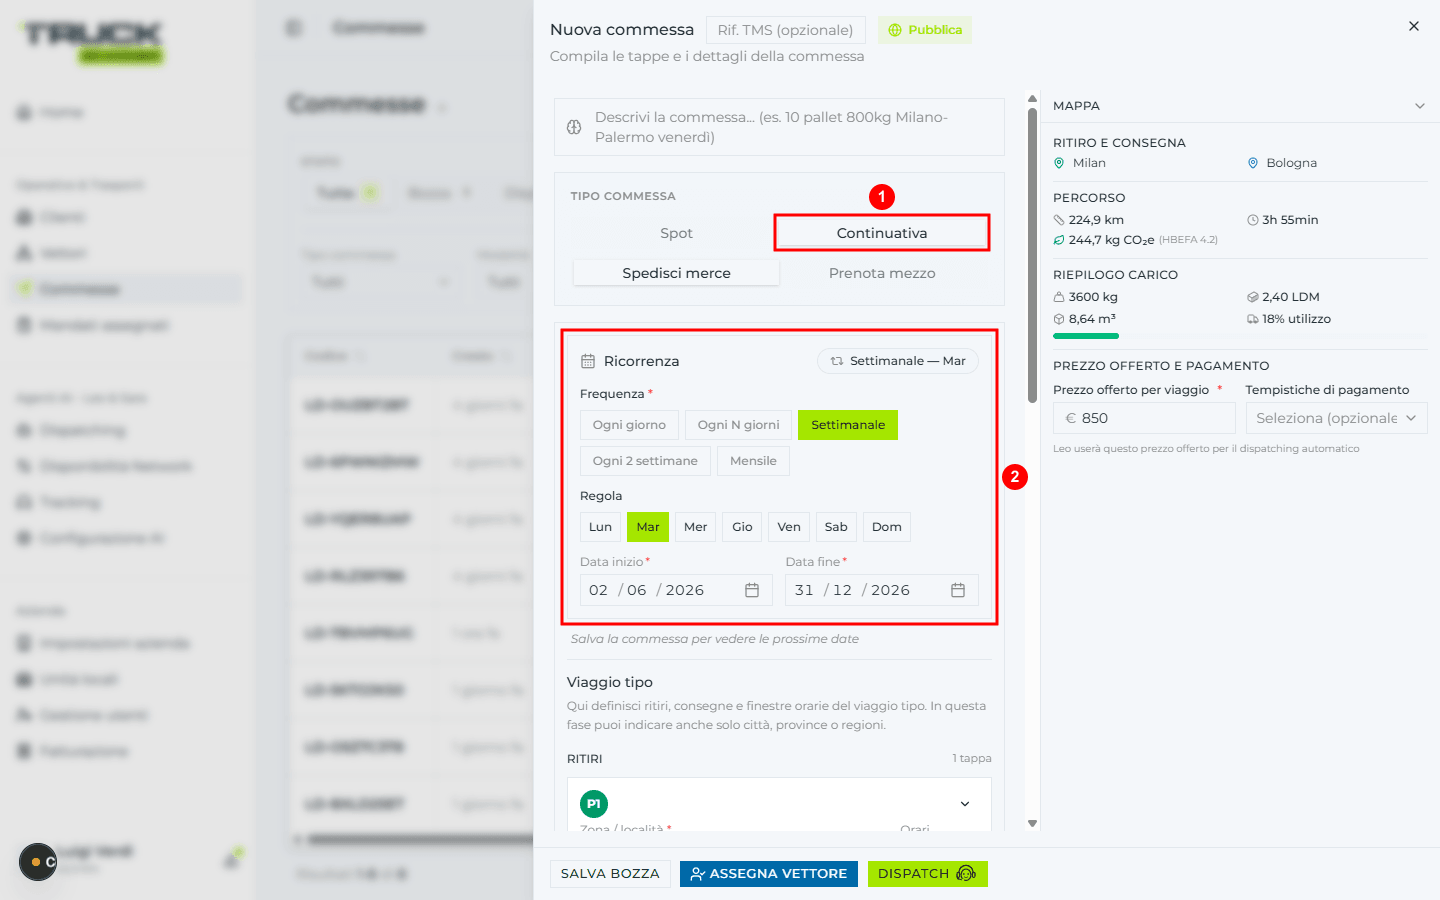Click ASSEGNA VETTORE button

click(769, 874)
